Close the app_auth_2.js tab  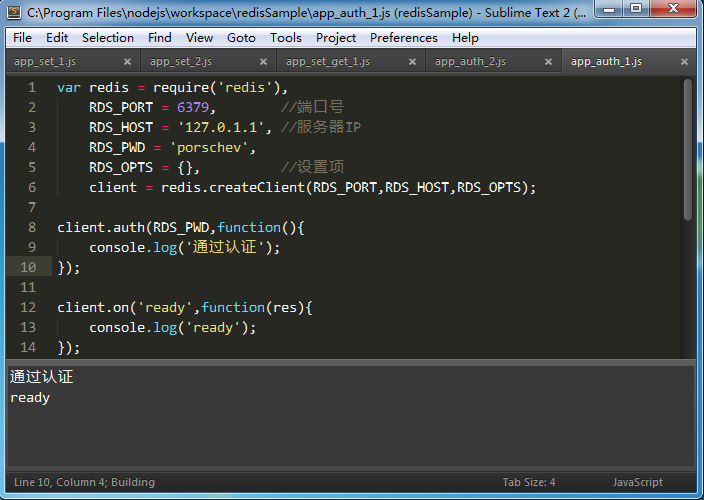[548, 62]
